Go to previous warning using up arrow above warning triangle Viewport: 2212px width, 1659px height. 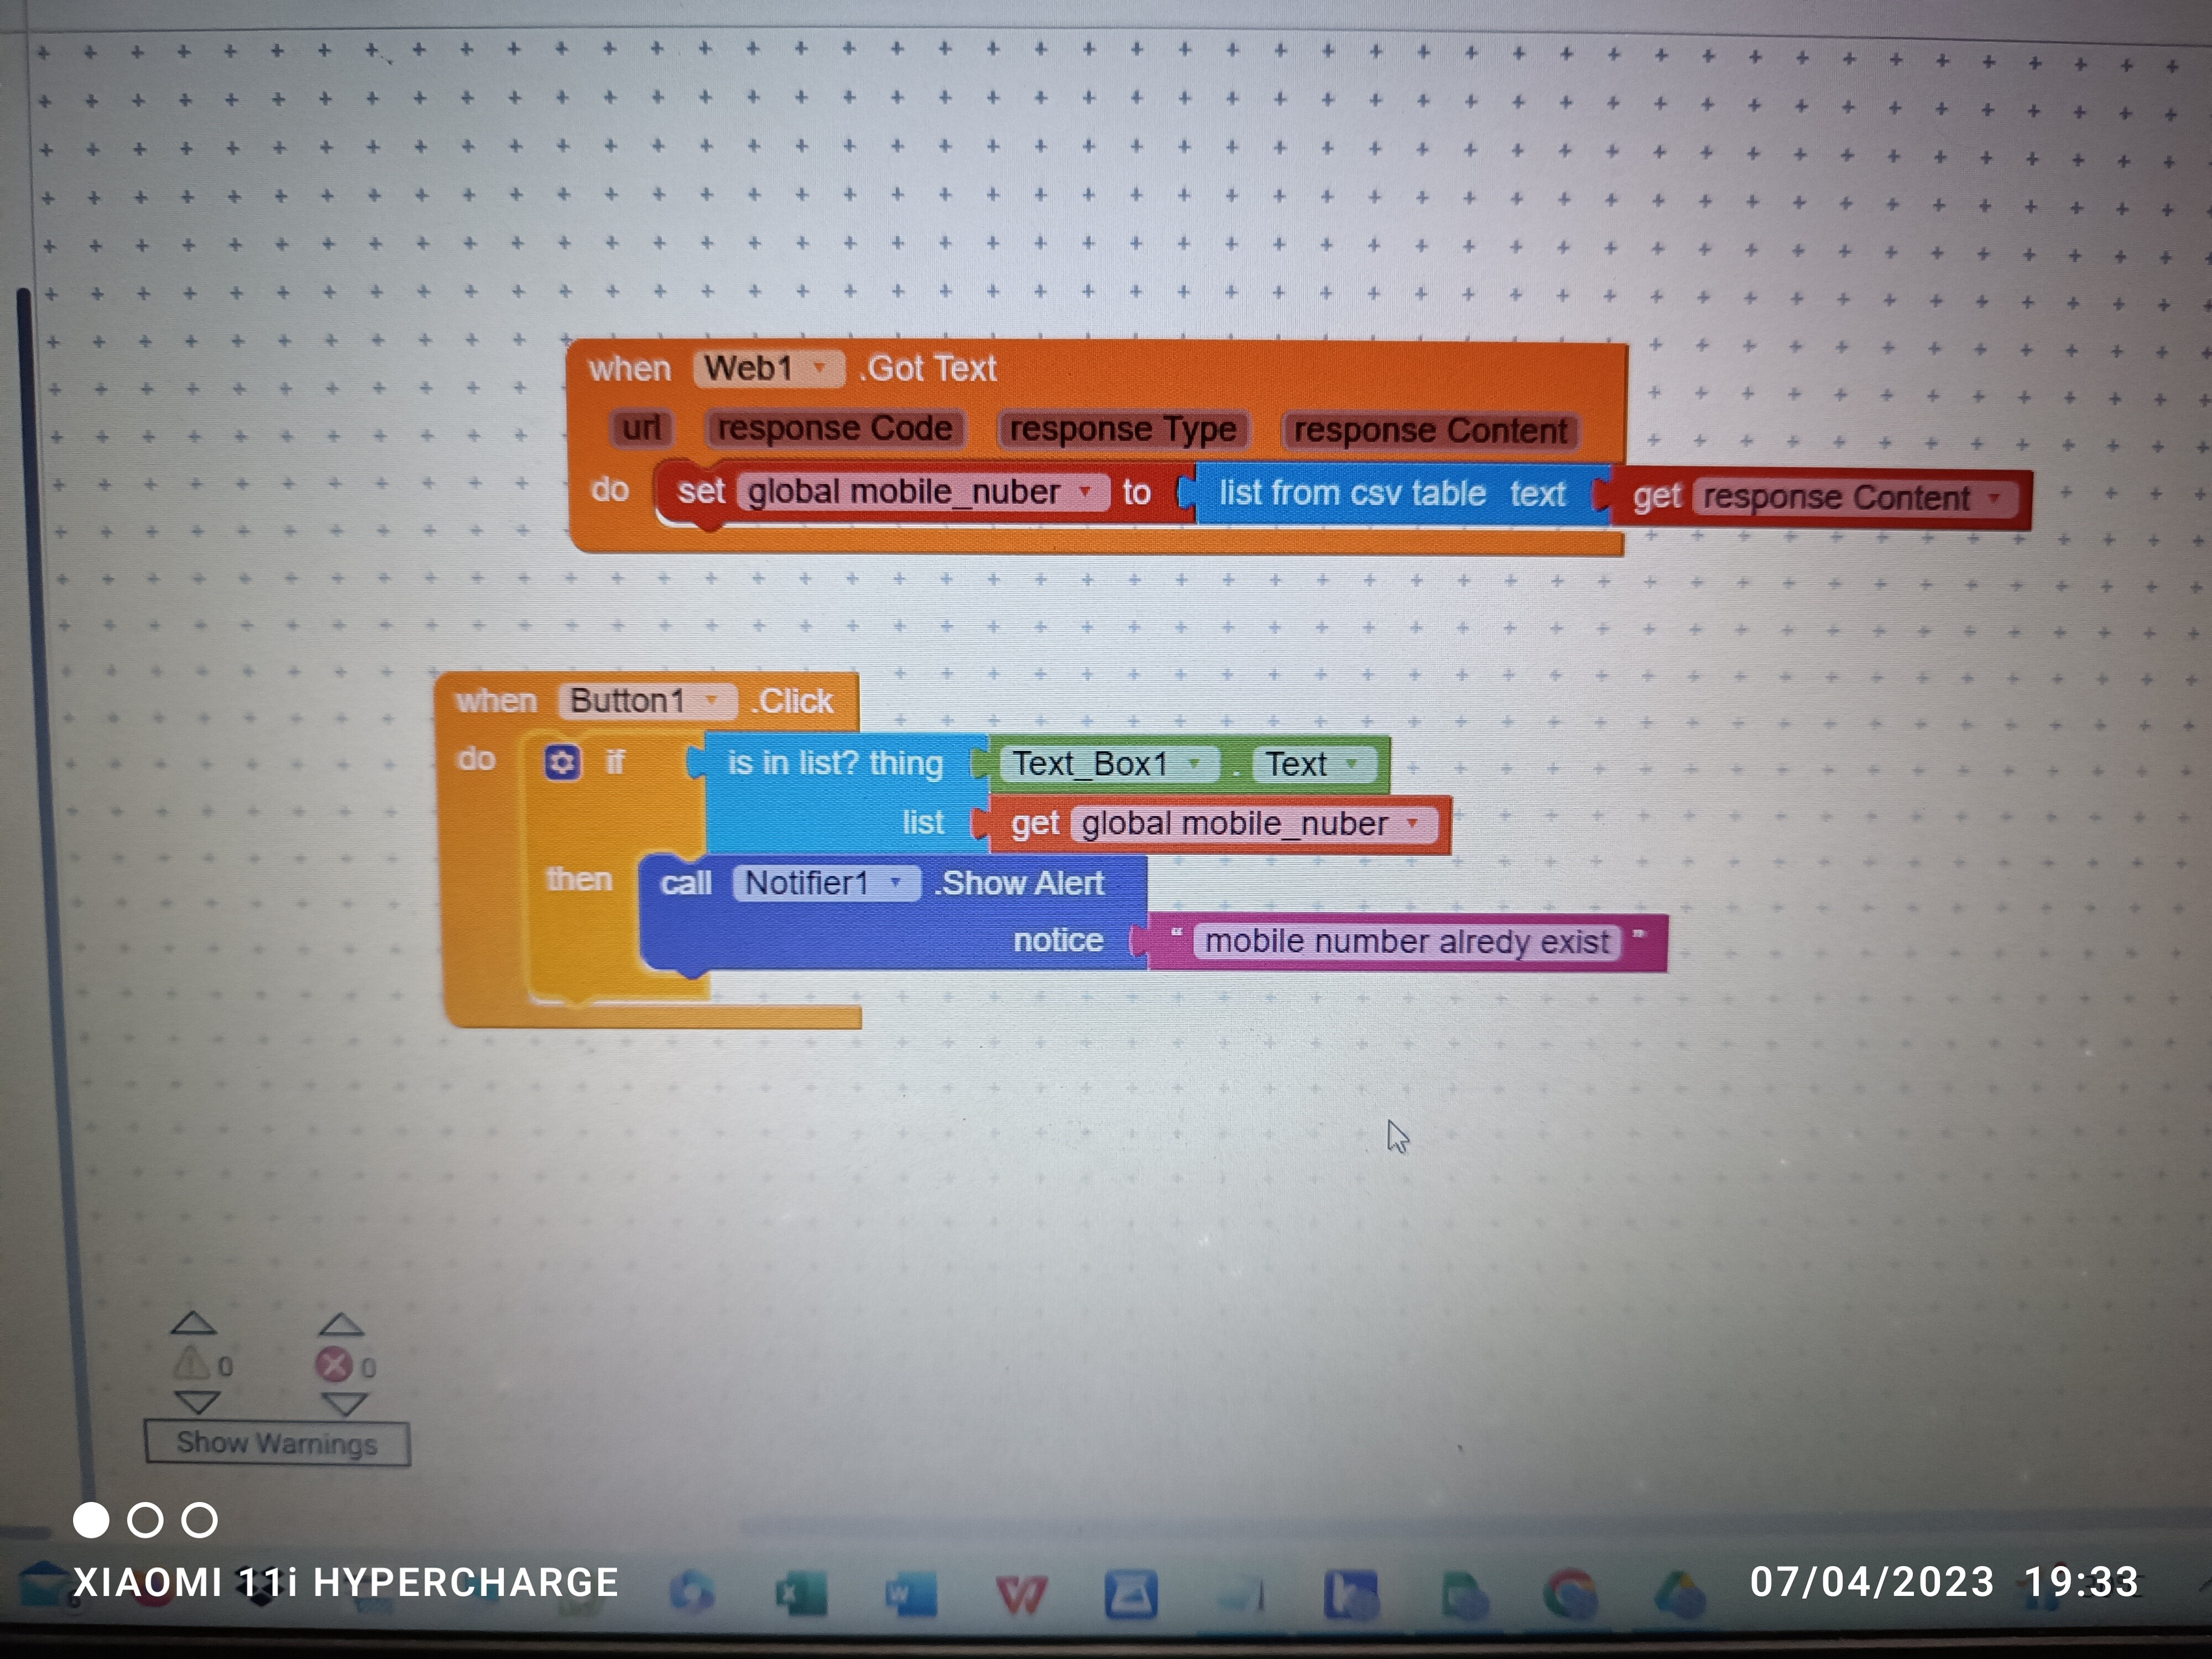click(194, 1323)
